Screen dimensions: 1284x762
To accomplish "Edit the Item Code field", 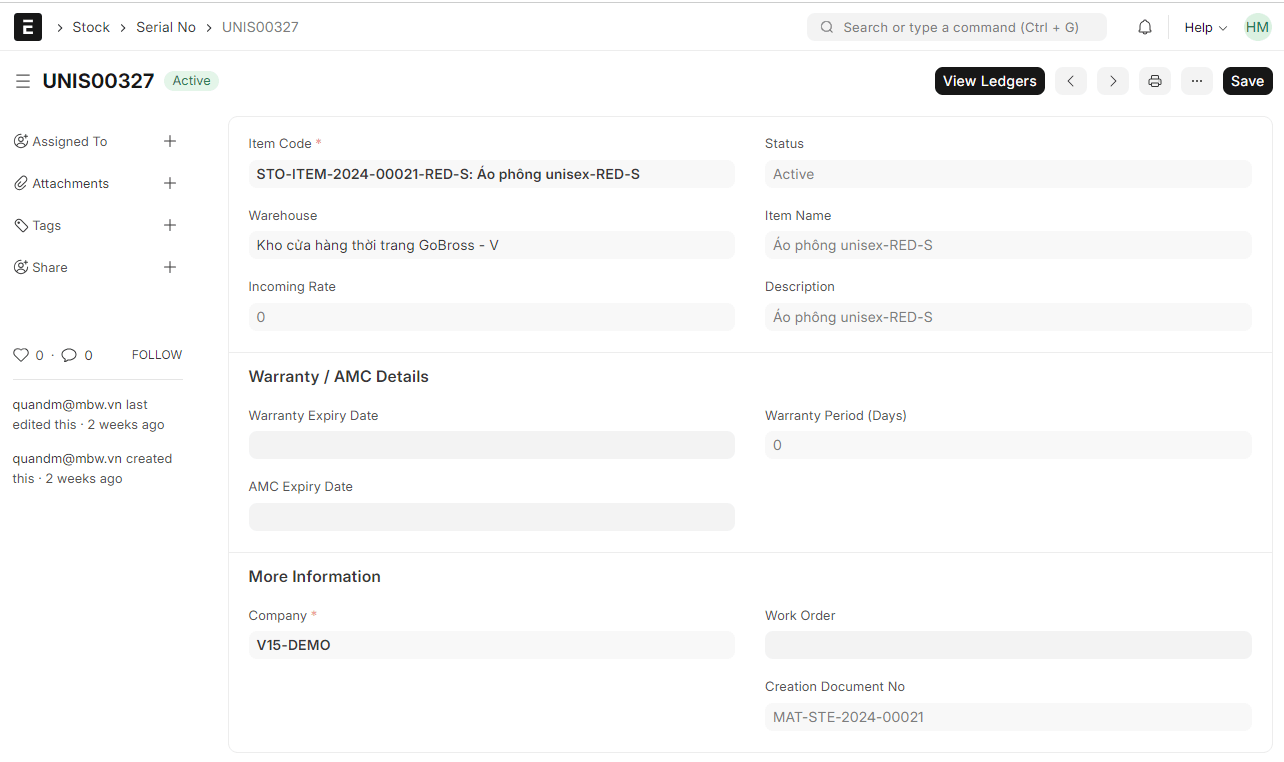I will 491,174.
